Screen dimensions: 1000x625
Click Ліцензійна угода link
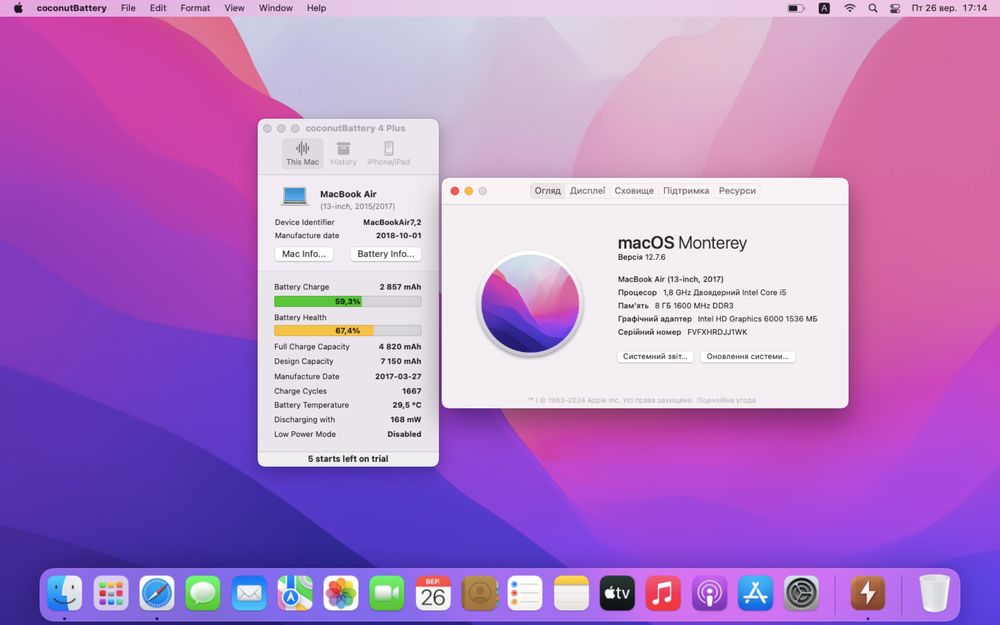tap(726, 401)
